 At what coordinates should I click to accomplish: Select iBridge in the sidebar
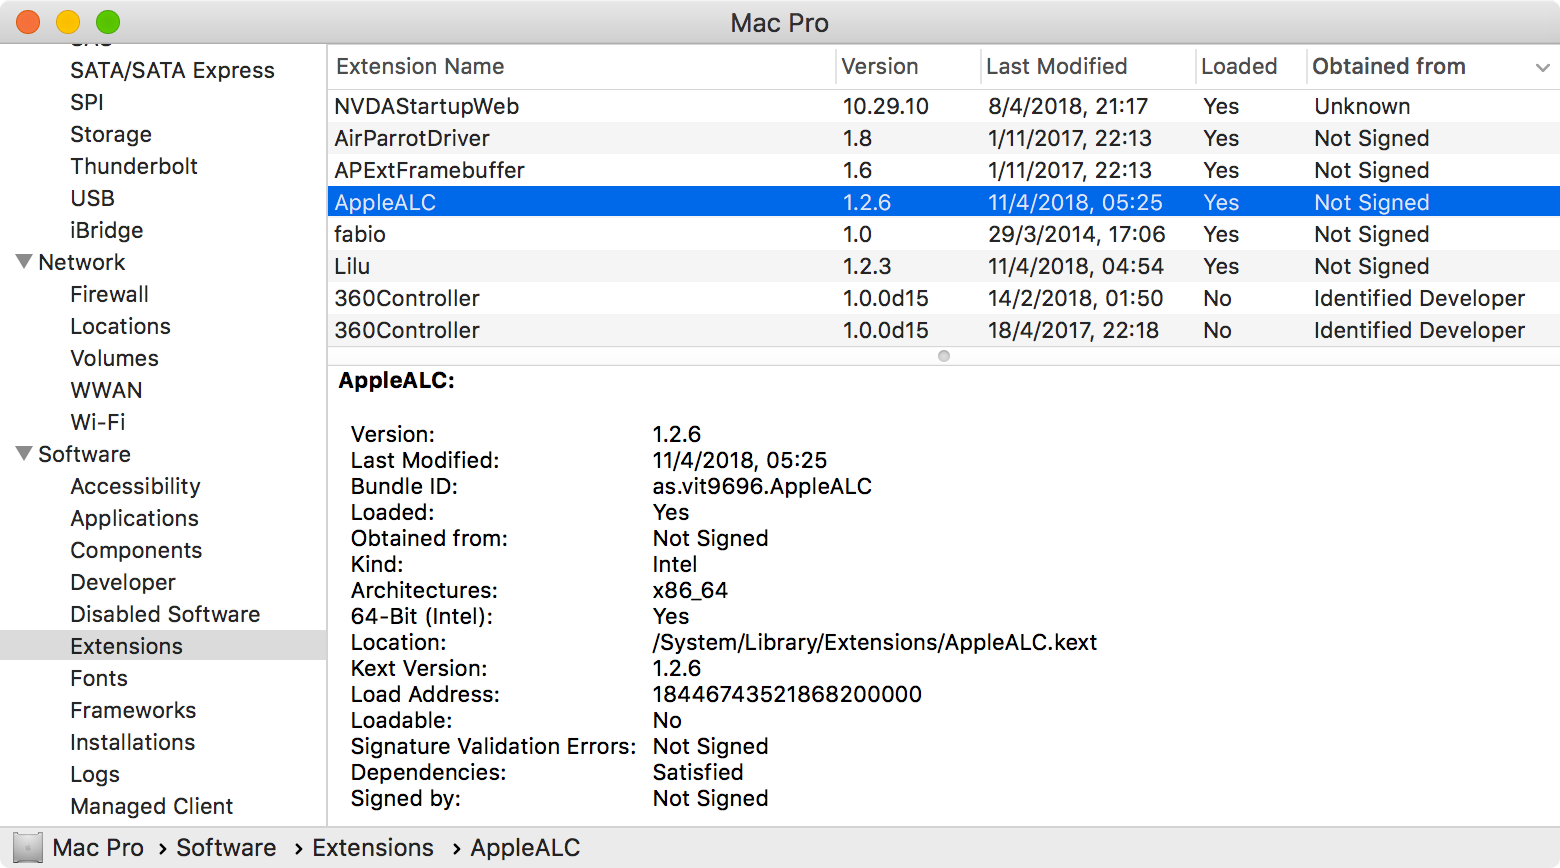point(107,230)
